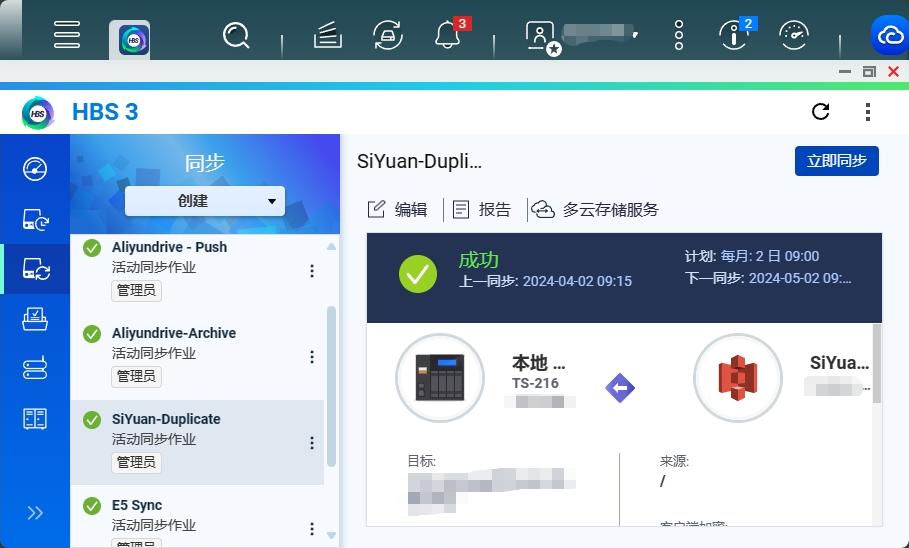Refresh the HBS 3 window
The height and width of the screenshot is (548, 909).
click(x=820, y=111)
